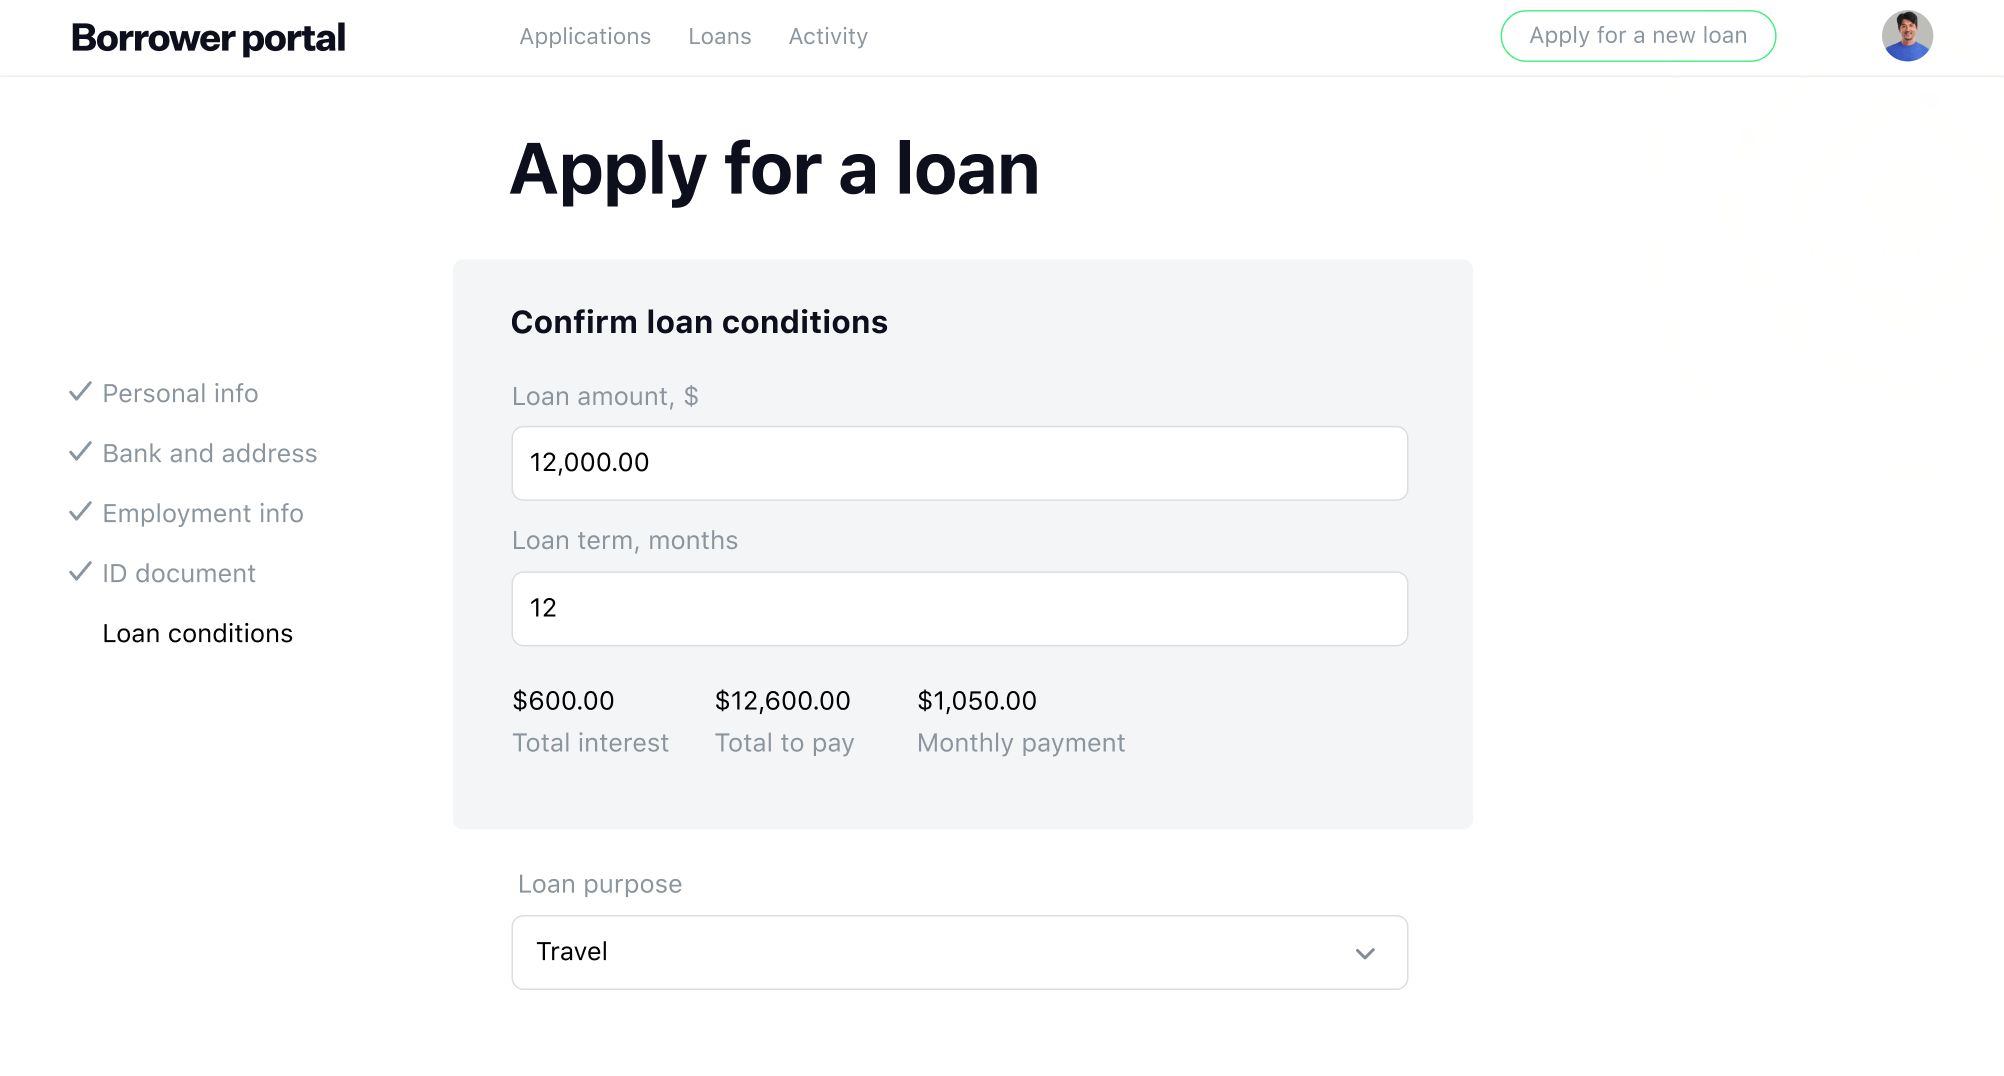Image resolution: width=2004 pixels, height=1076 pixels.
Task: Select the completed Personal info step
Action: click(180, 392)
